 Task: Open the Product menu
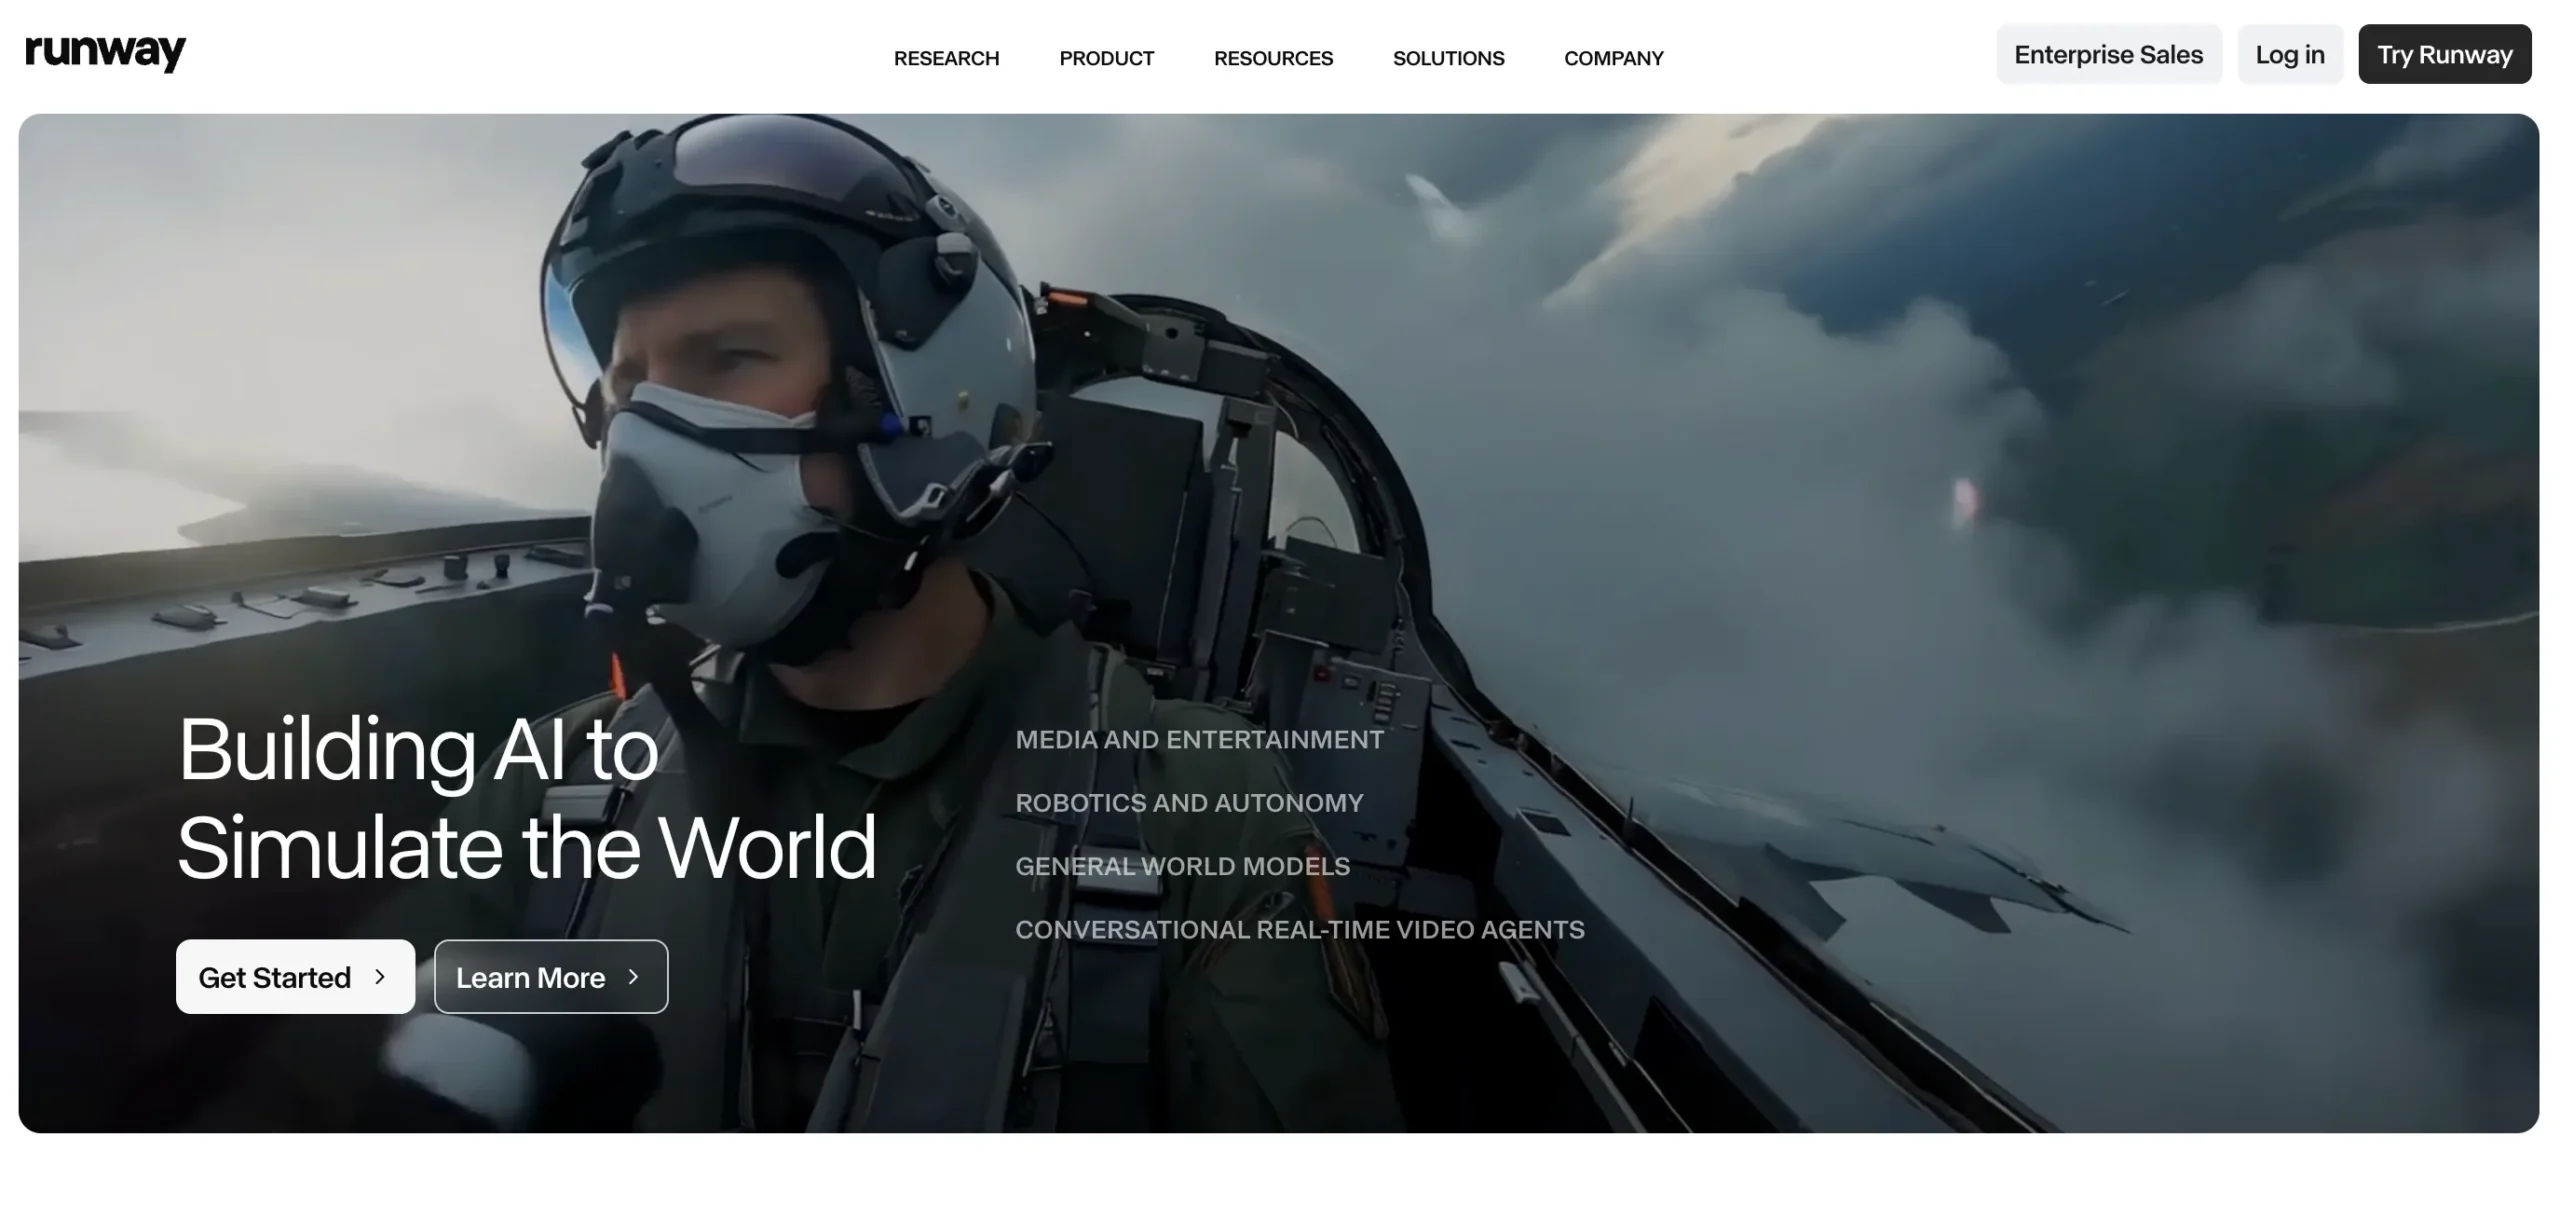tap(1106, 58)
